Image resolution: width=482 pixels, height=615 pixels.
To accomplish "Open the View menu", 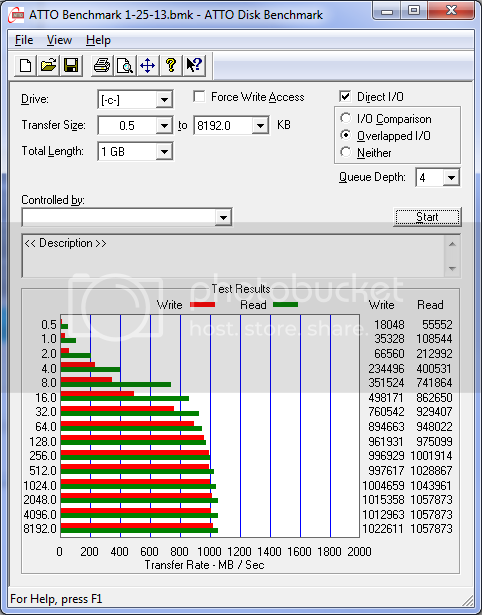I will [59, 40].
